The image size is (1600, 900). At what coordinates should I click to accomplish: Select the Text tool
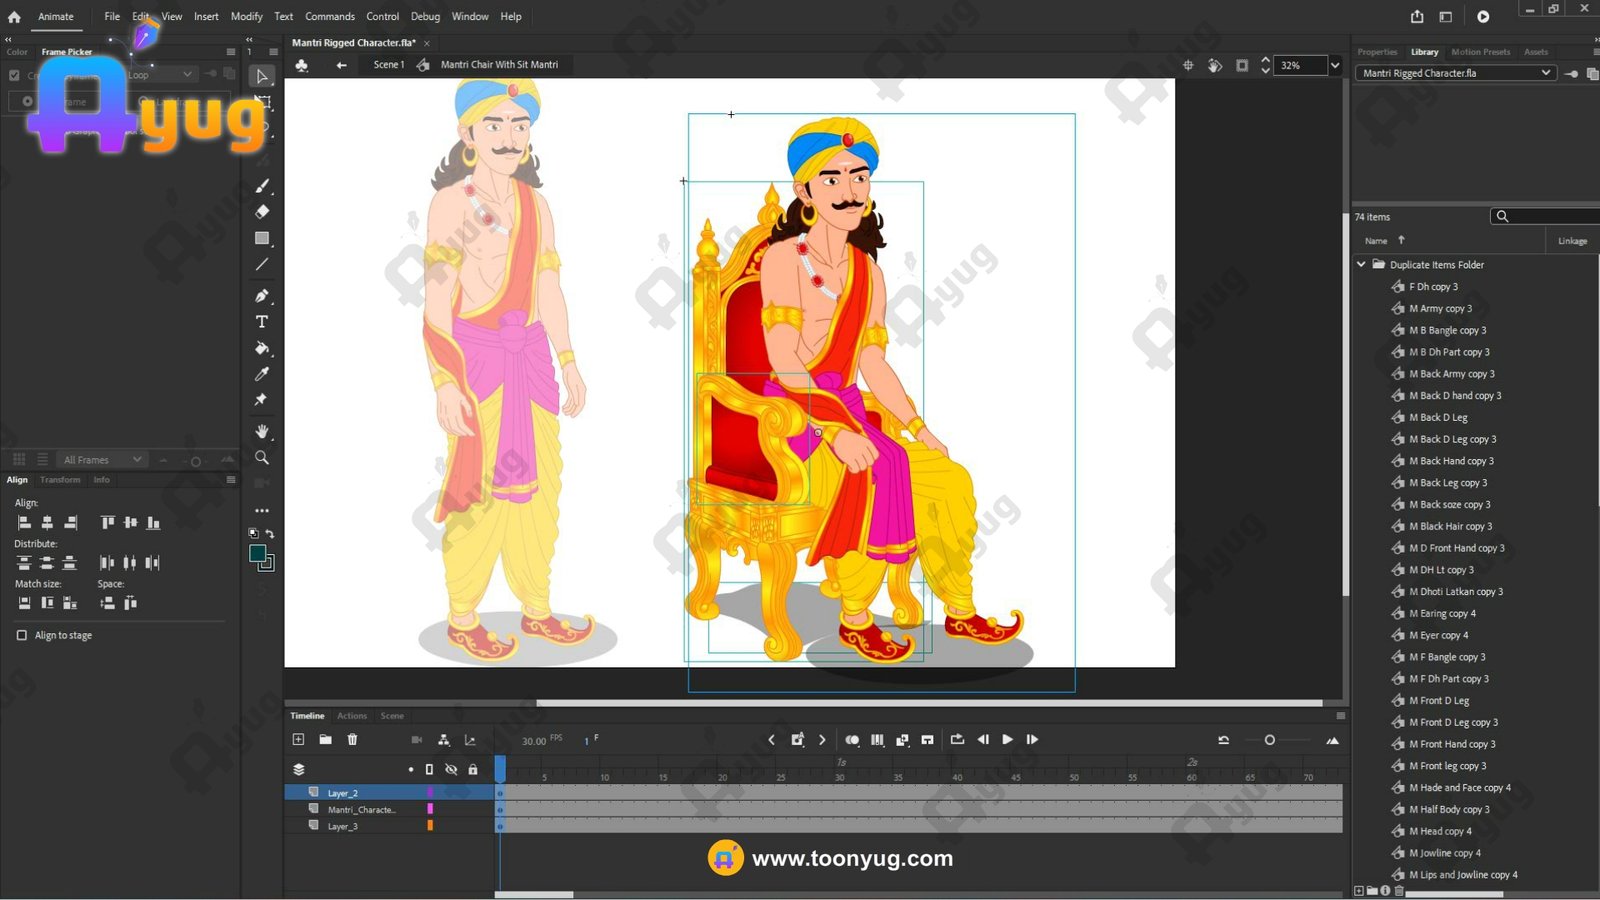(262, 322)
